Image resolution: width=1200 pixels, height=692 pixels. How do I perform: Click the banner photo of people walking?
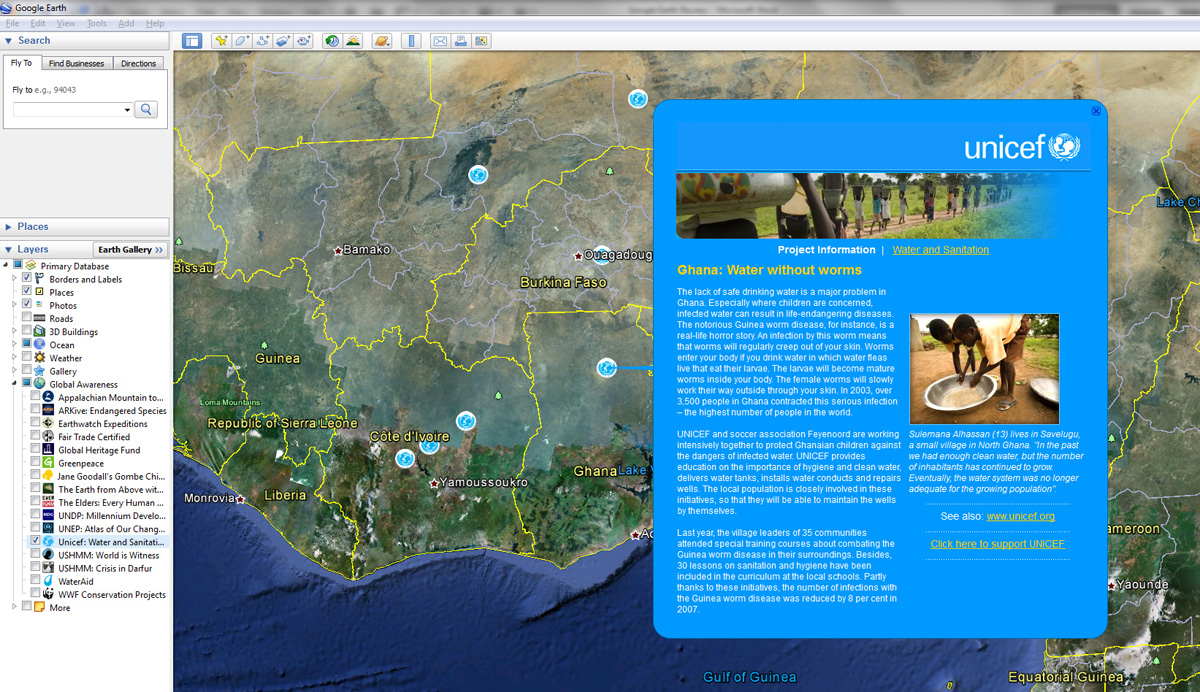click(869, 205)
